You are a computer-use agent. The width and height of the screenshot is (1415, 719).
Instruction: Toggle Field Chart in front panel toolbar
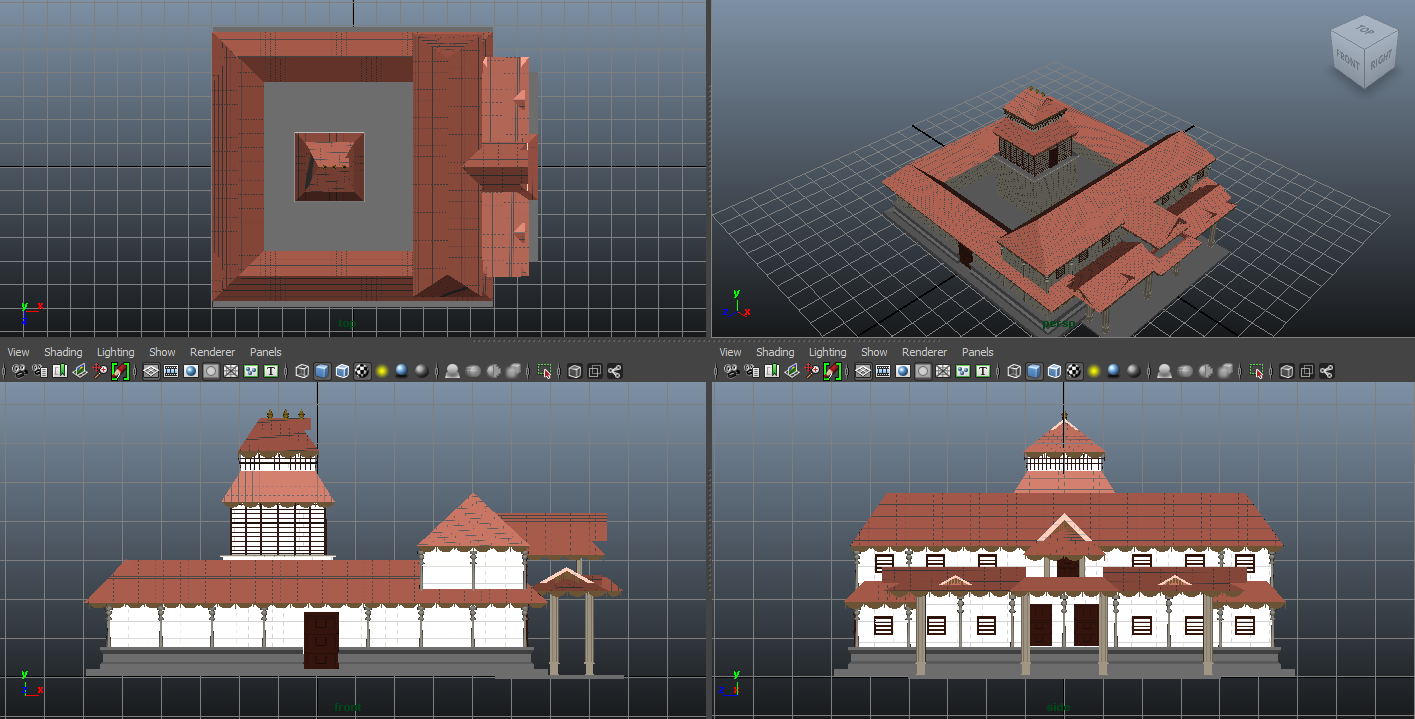(230, 371)
